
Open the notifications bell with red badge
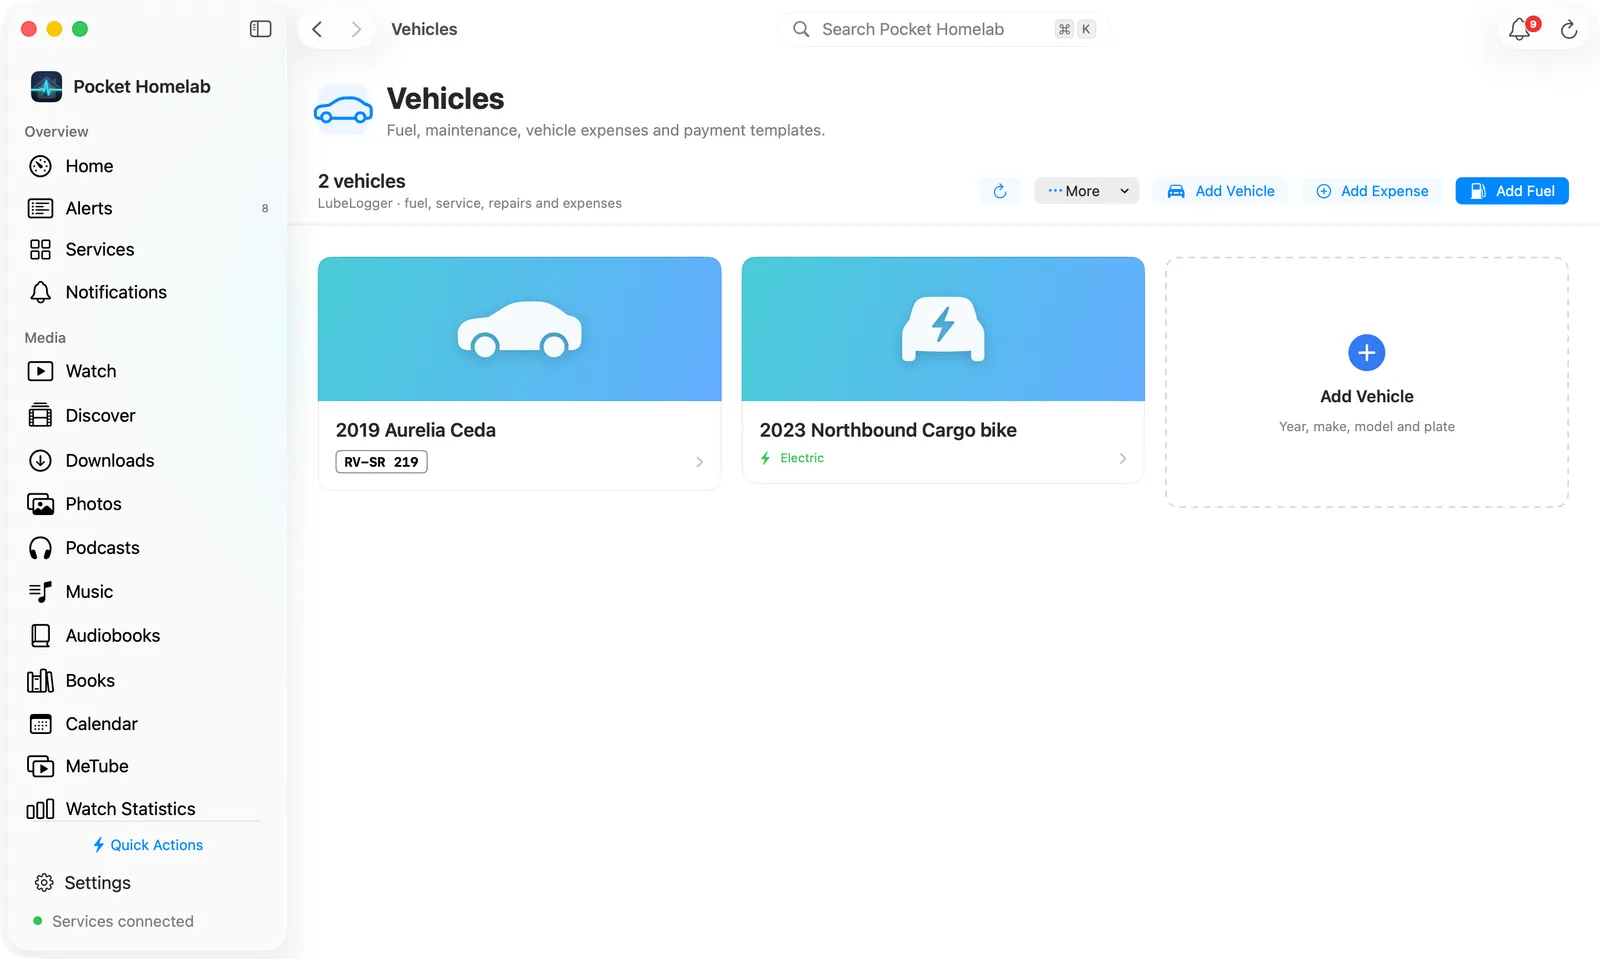[1520, 29]
